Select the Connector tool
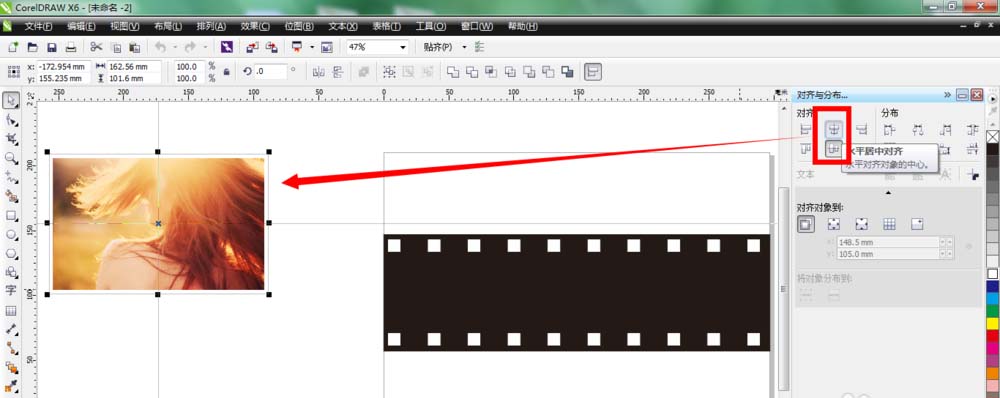The image size is (1000, 398). coord(11,348)
